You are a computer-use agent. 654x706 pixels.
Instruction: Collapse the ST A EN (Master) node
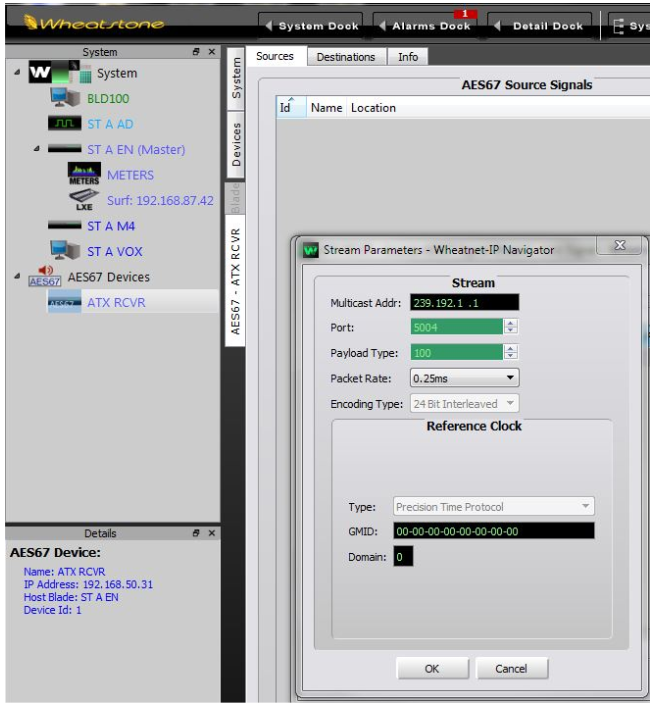pos(36,149)
